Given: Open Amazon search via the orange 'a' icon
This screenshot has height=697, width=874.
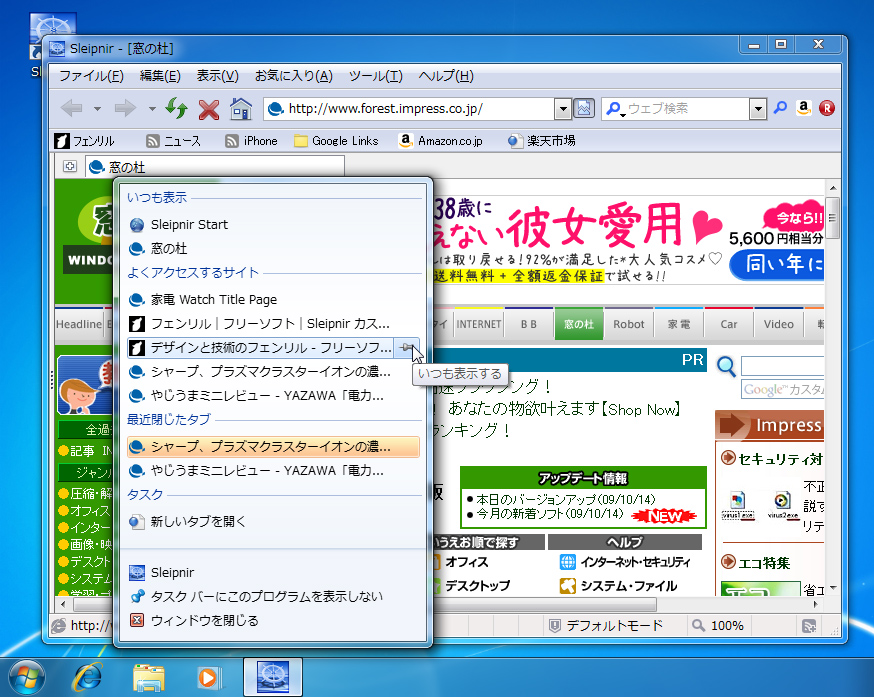Looking at the screenshot, I should pyautogui.click(x=803, y=108).
